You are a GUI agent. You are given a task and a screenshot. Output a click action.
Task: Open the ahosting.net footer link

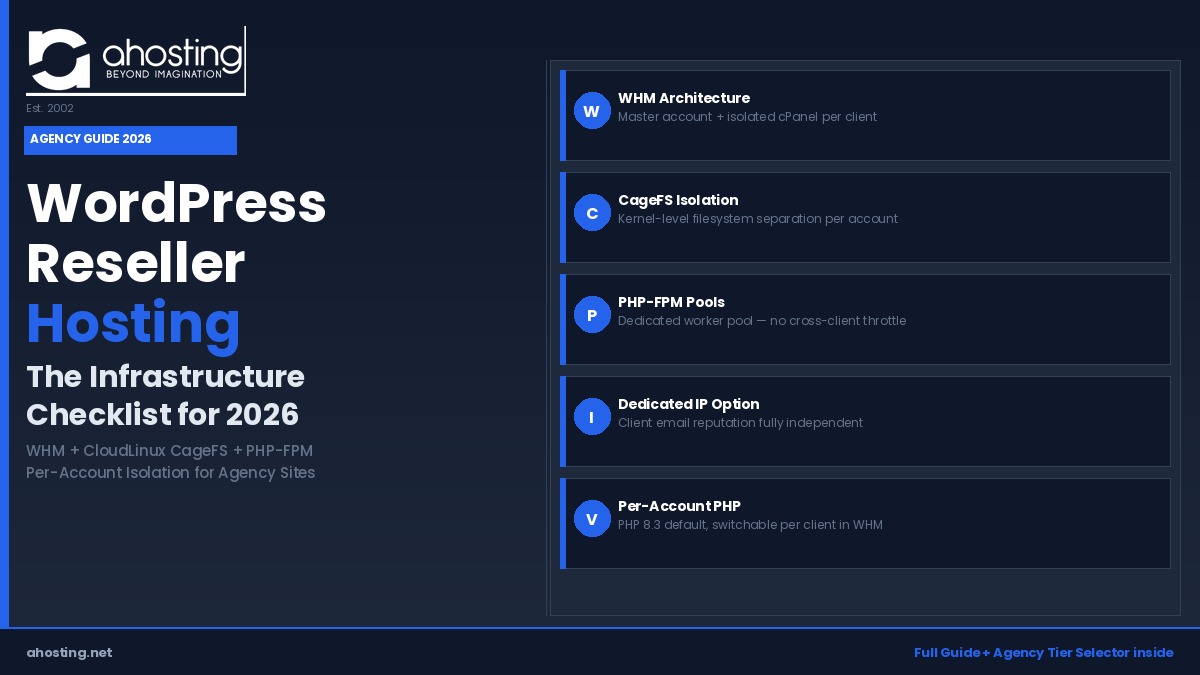[69, 653]
